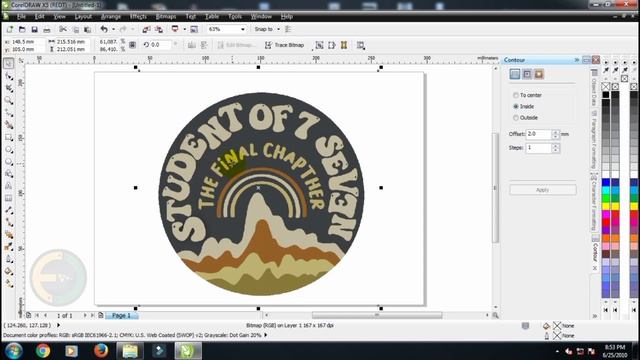Click the Page 1 tab
Screen dimensions: 640x360
point(122,316)
